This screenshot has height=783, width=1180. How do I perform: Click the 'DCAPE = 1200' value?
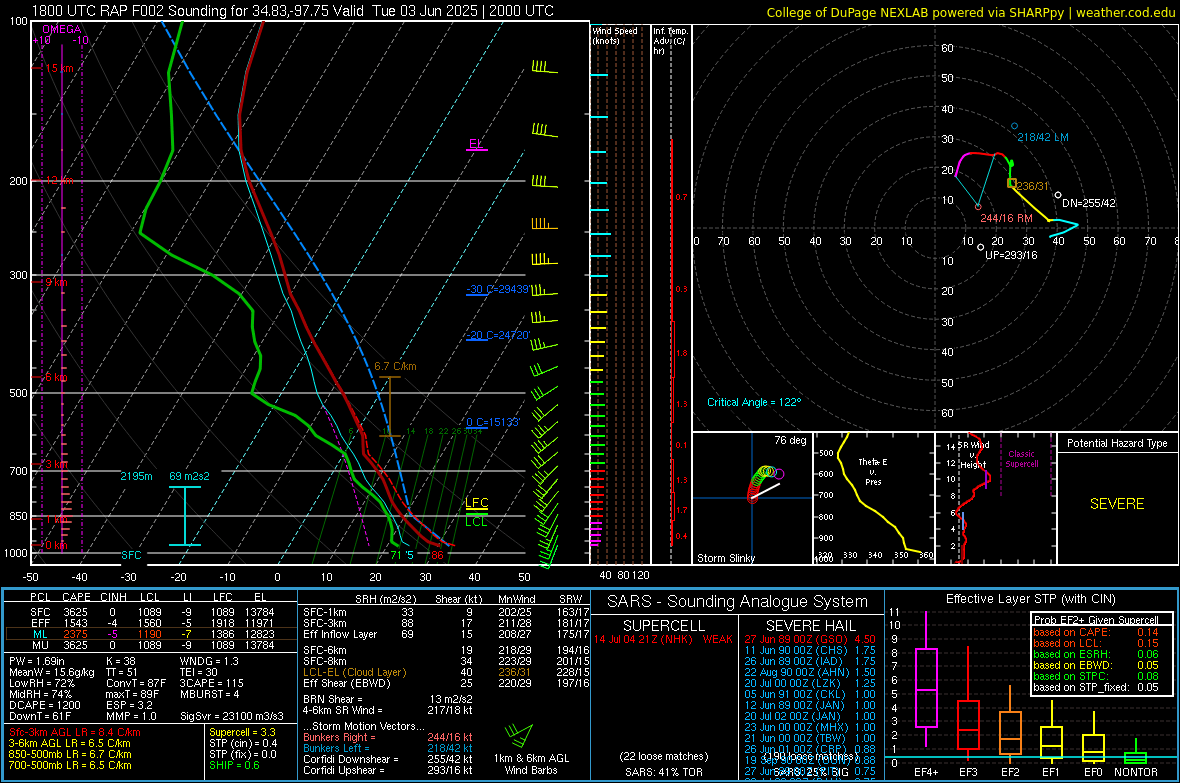point(44,705)
